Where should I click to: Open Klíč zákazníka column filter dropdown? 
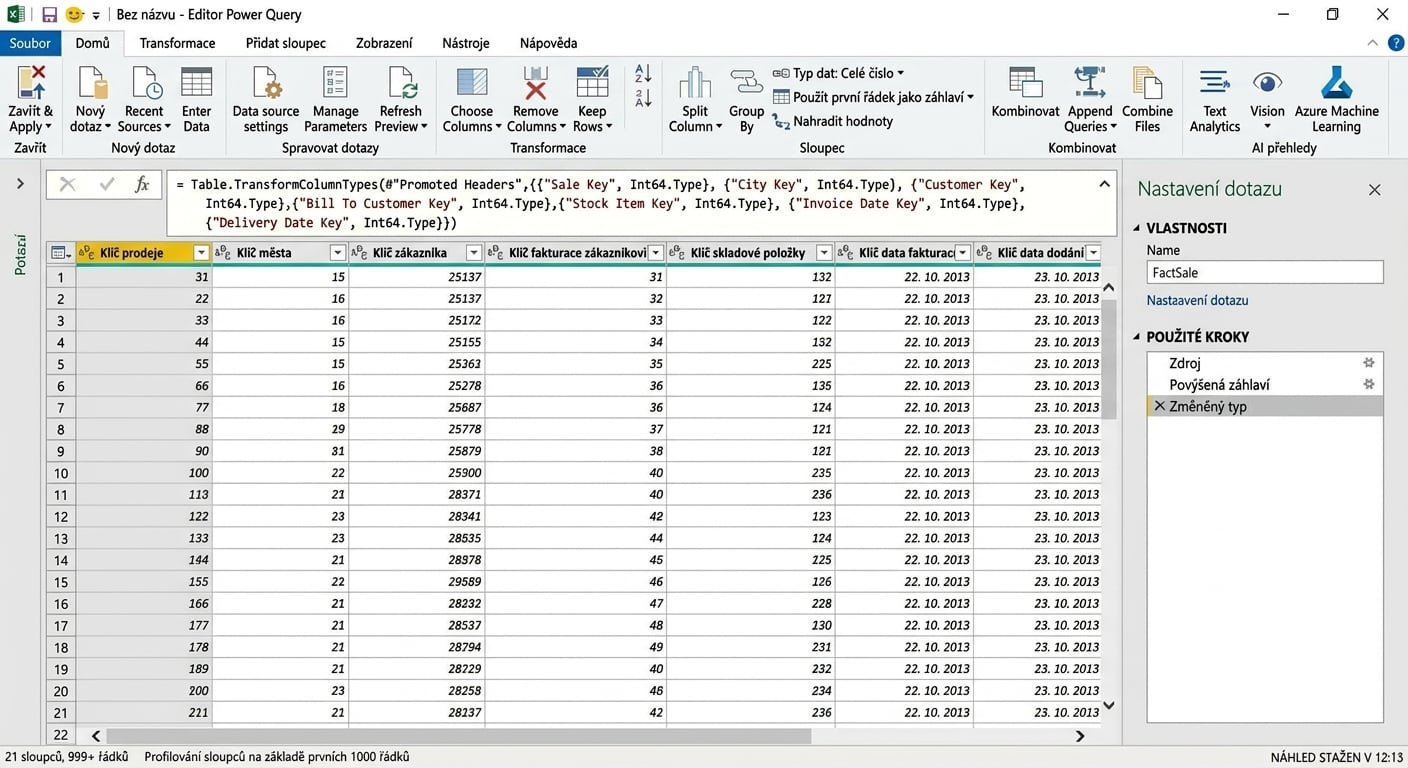pyautogui.click(x=474, y=253)
